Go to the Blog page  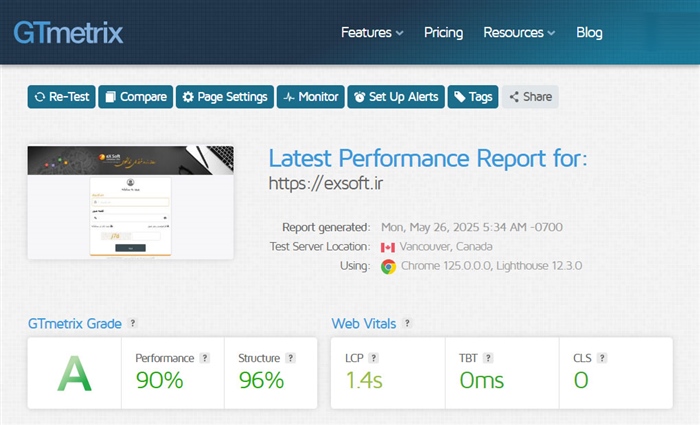pos(589,32)
